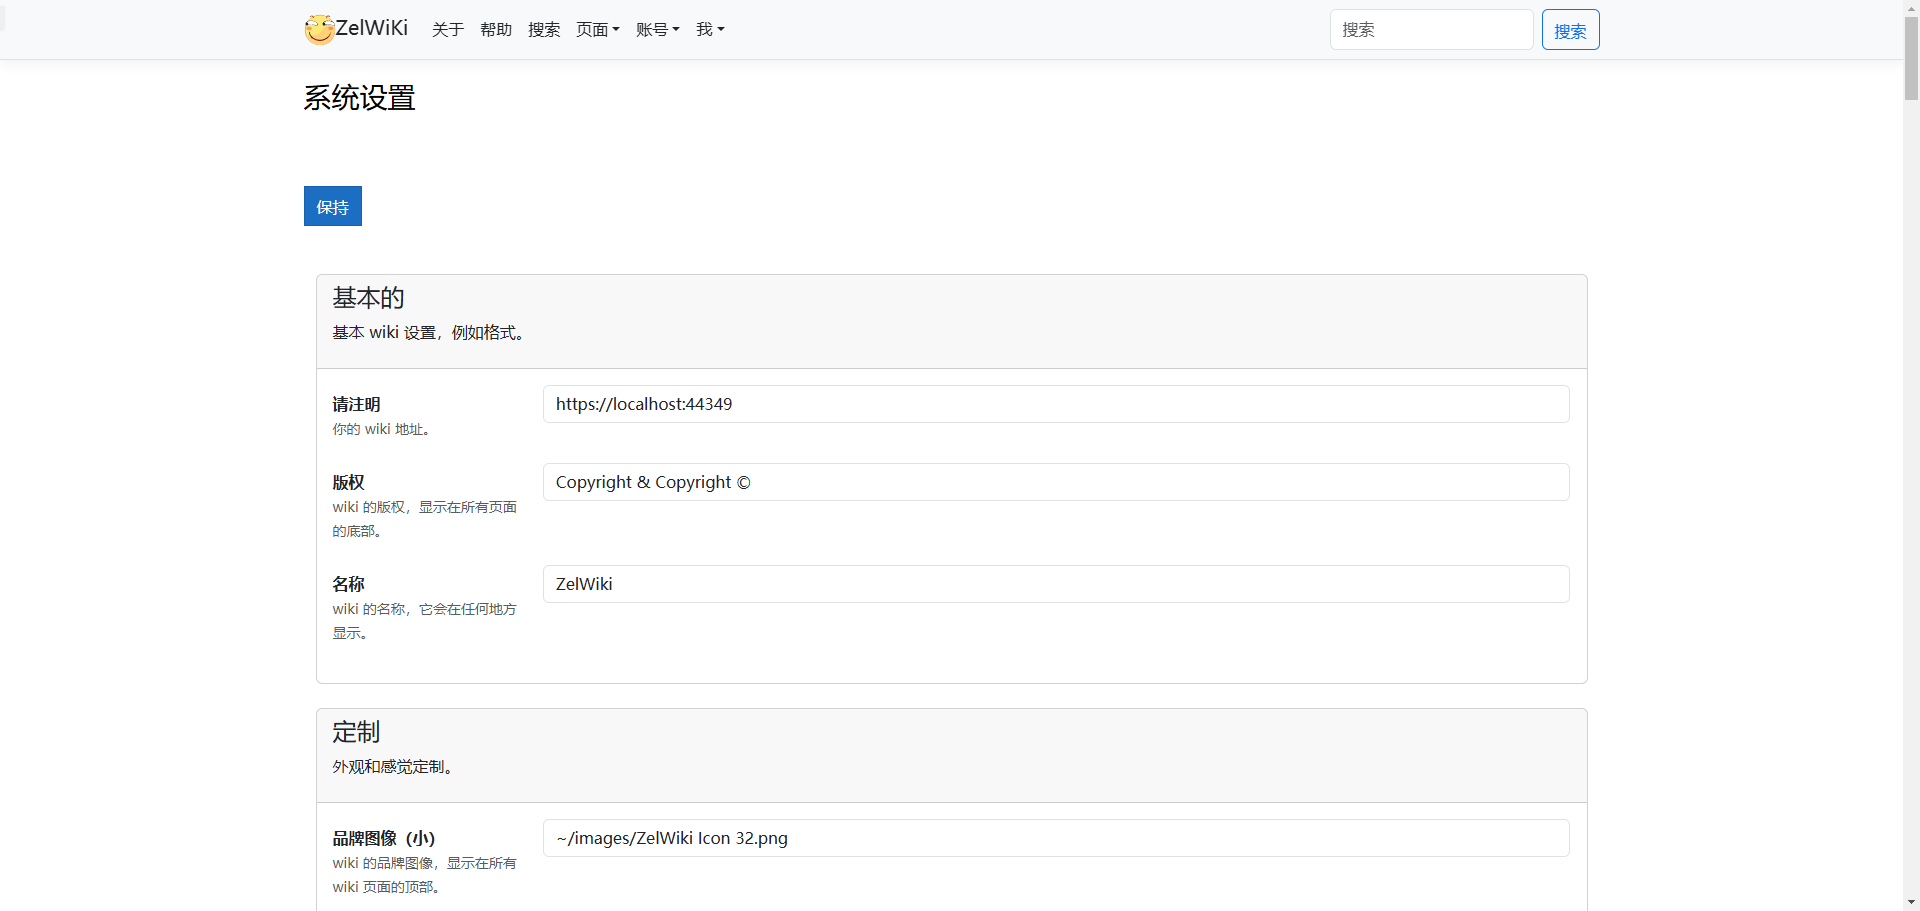Click the 名称 field containing ZelWiki
Viewport: 1920px width, 911px height.
[1055, 584]
